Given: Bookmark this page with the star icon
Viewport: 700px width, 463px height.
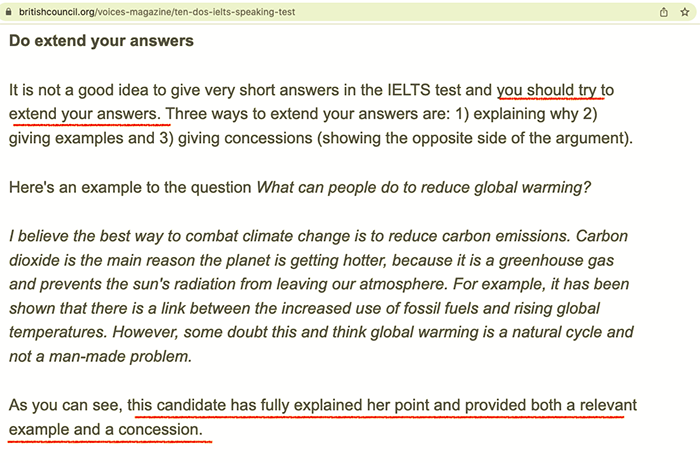Looking at the screenshot, I should tap(683, 12).
